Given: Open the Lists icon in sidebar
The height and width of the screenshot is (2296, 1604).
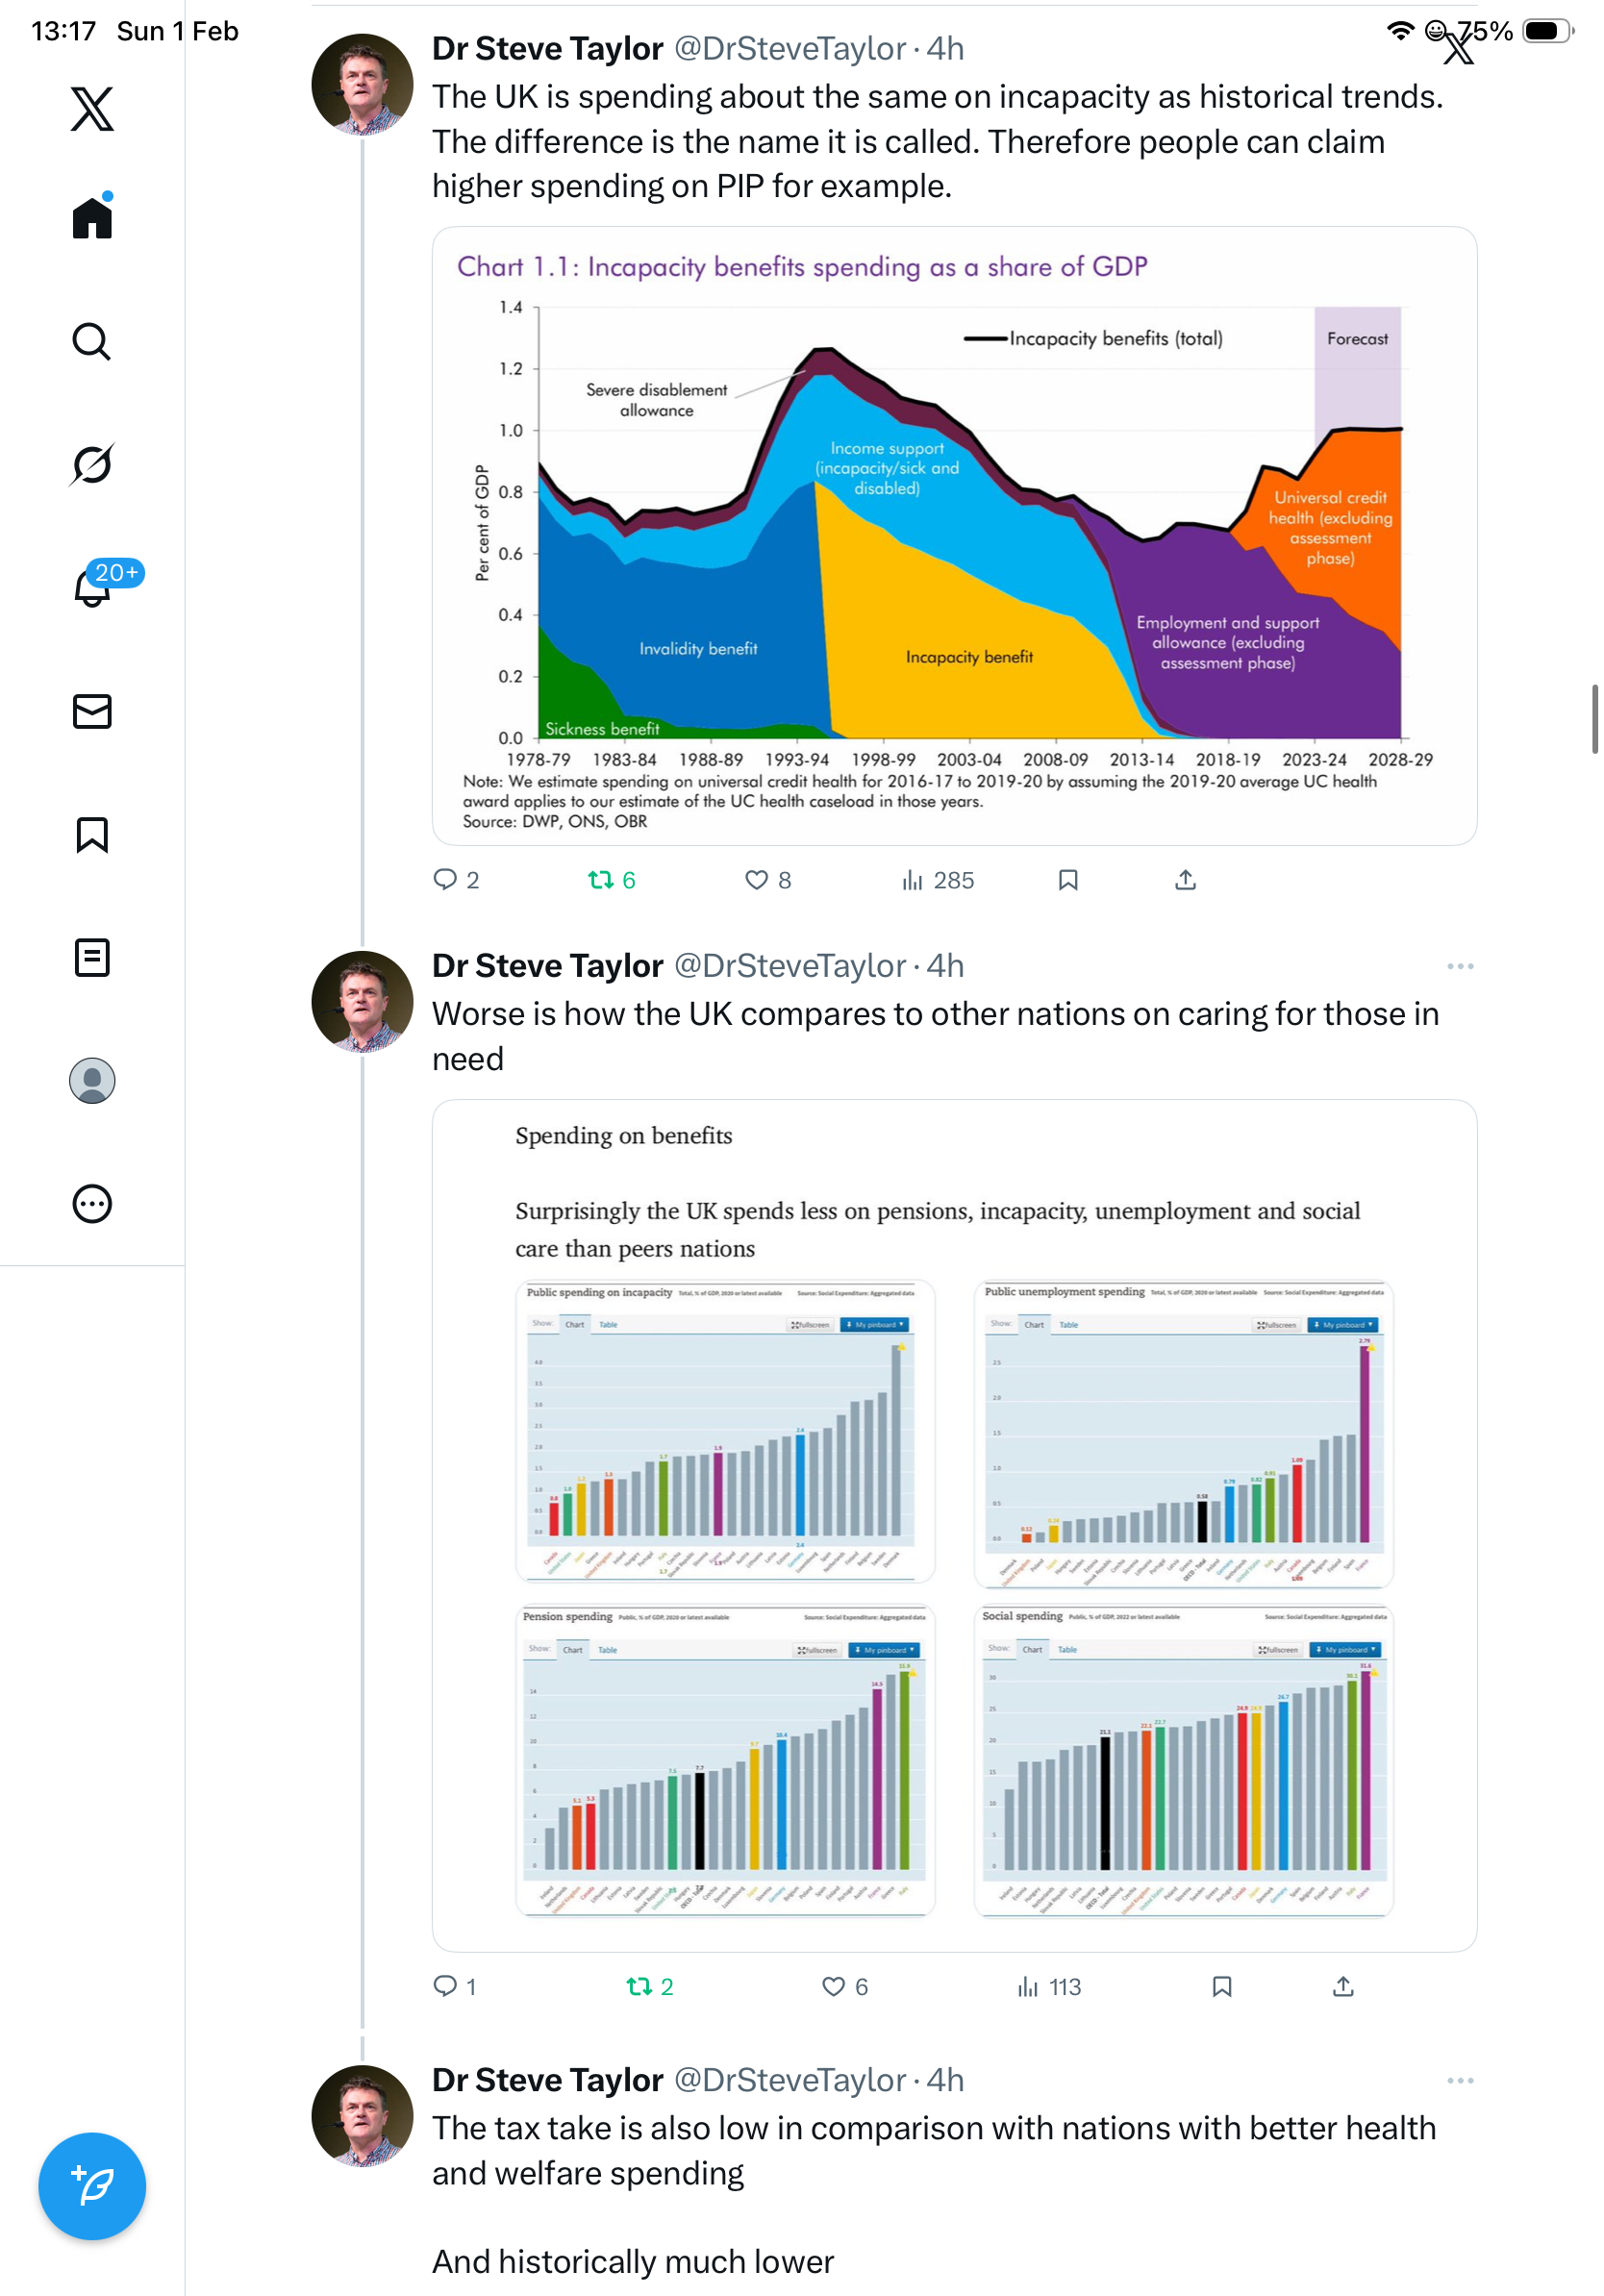Looking at the screenshot, I should click(x=92, y=957).
